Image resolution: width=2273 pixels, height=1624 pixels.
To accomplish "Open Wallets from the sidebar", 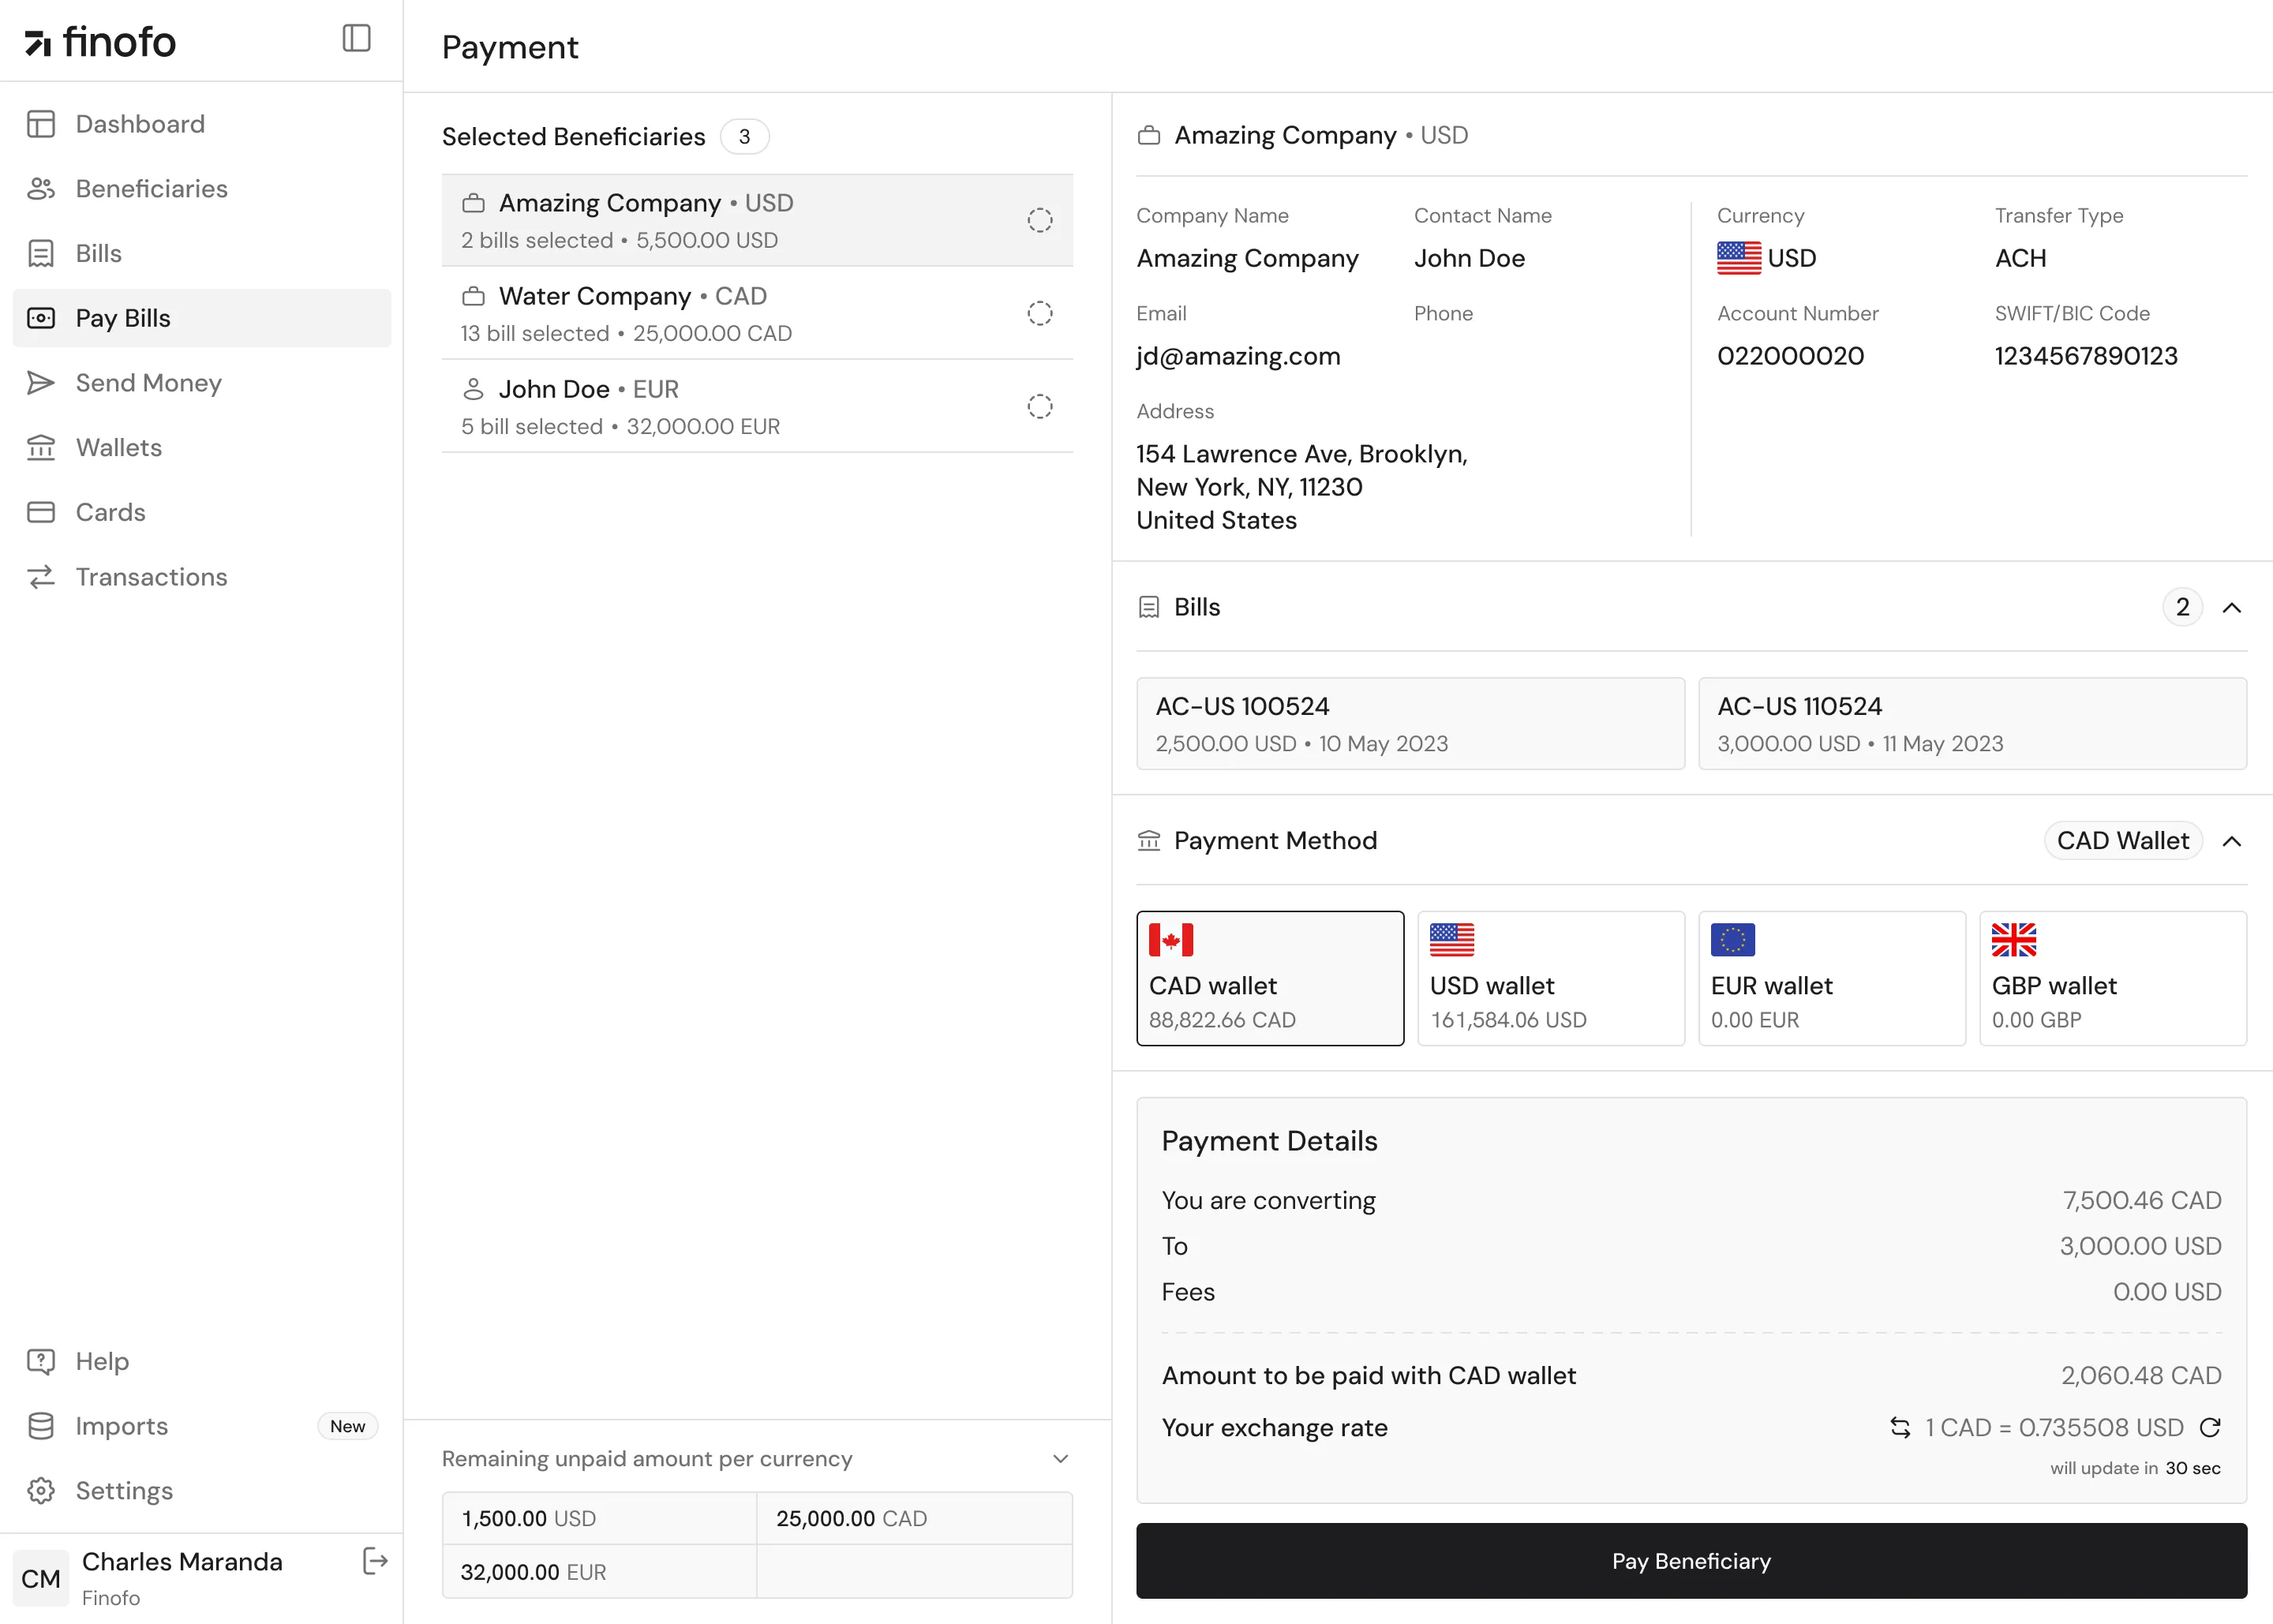I will 118,447.
